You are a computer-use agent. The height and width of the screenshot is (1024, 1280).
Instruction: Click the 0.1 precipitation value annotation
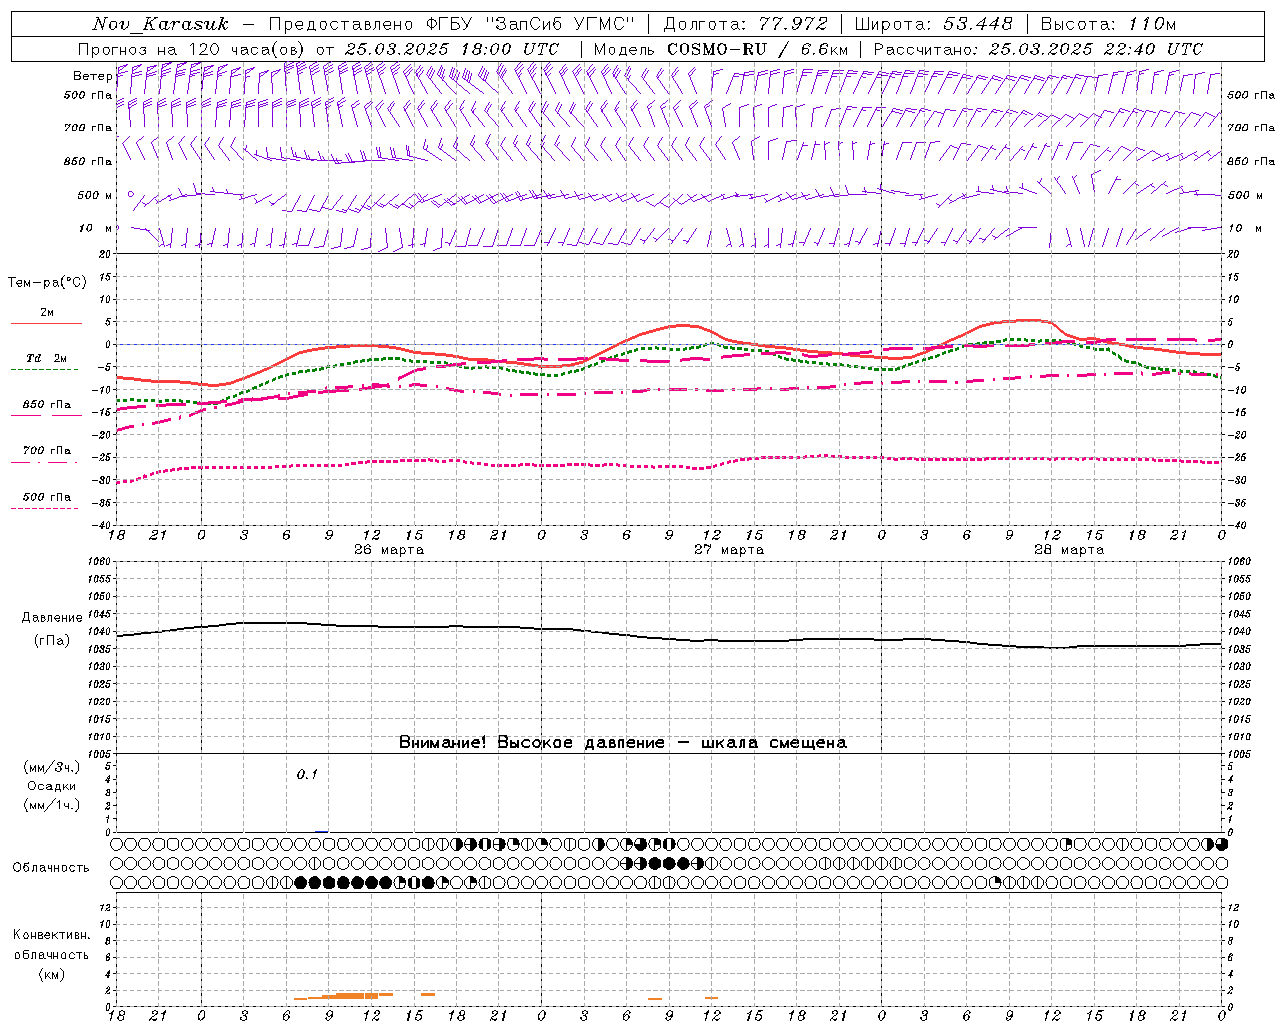(x=307, y=774)
